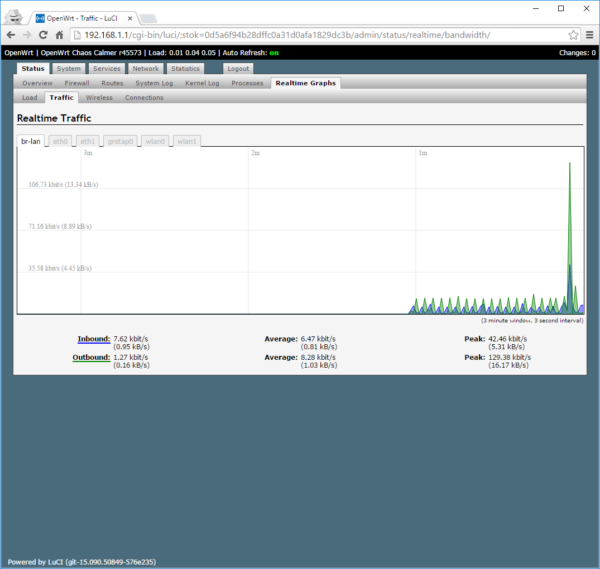Click the user profile icon in title bar
Screen dimensions: 600x569
(x=14, y=14)
